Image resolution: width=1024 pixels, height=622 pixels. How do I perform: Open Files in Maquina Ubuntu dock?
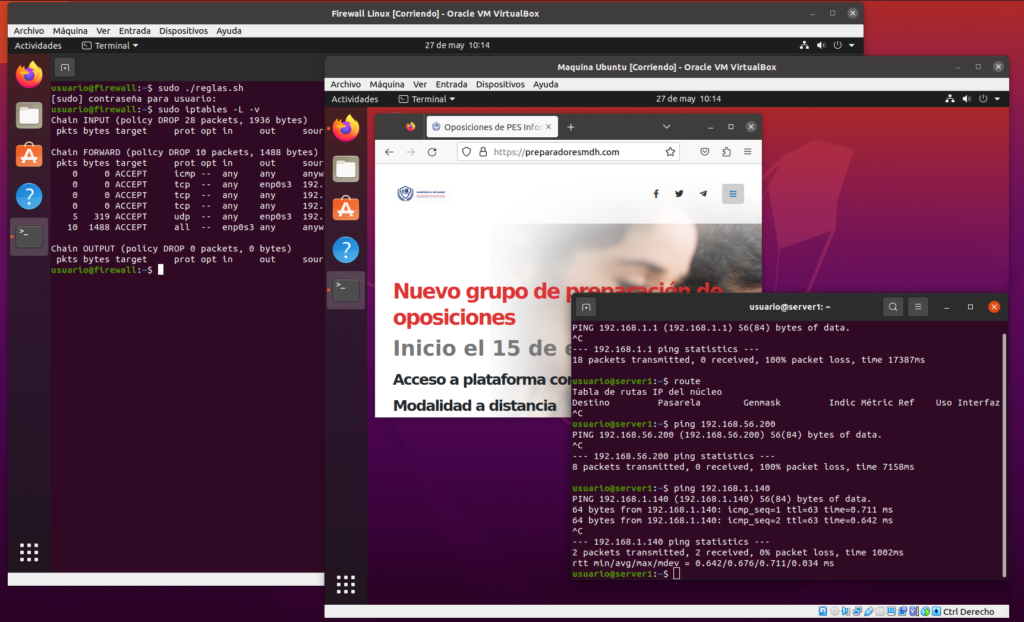click(345, 169)
